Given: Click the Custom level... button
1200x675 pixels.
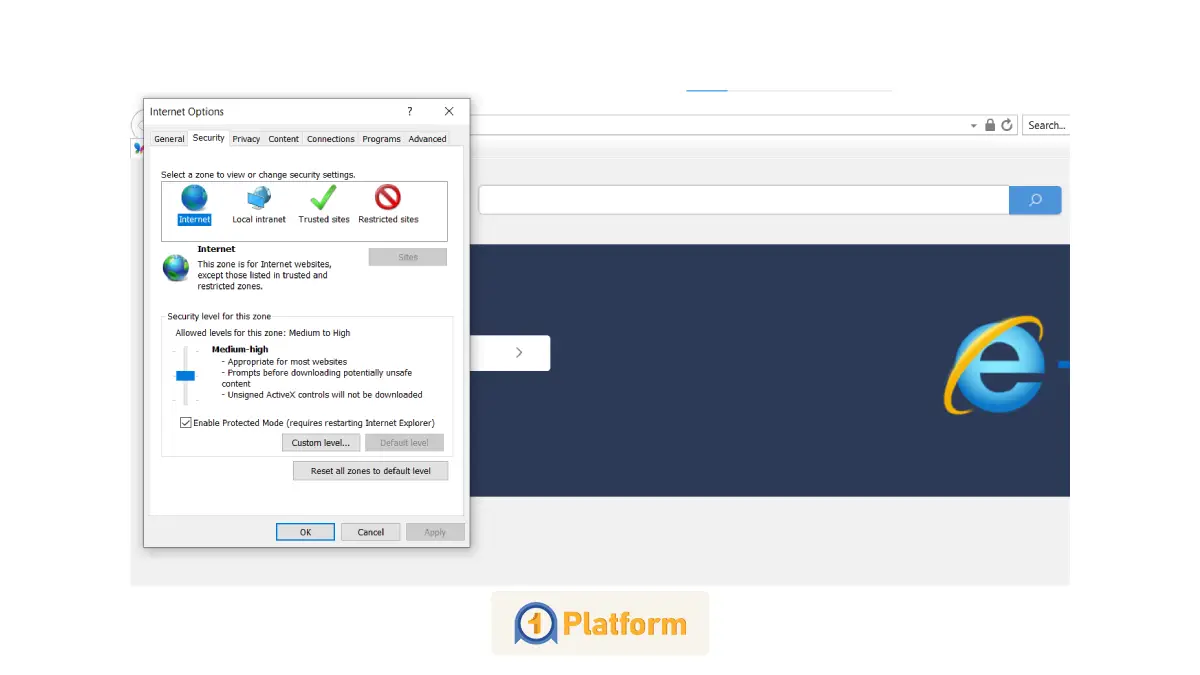Looking at the screenshot, I should 321,443.
